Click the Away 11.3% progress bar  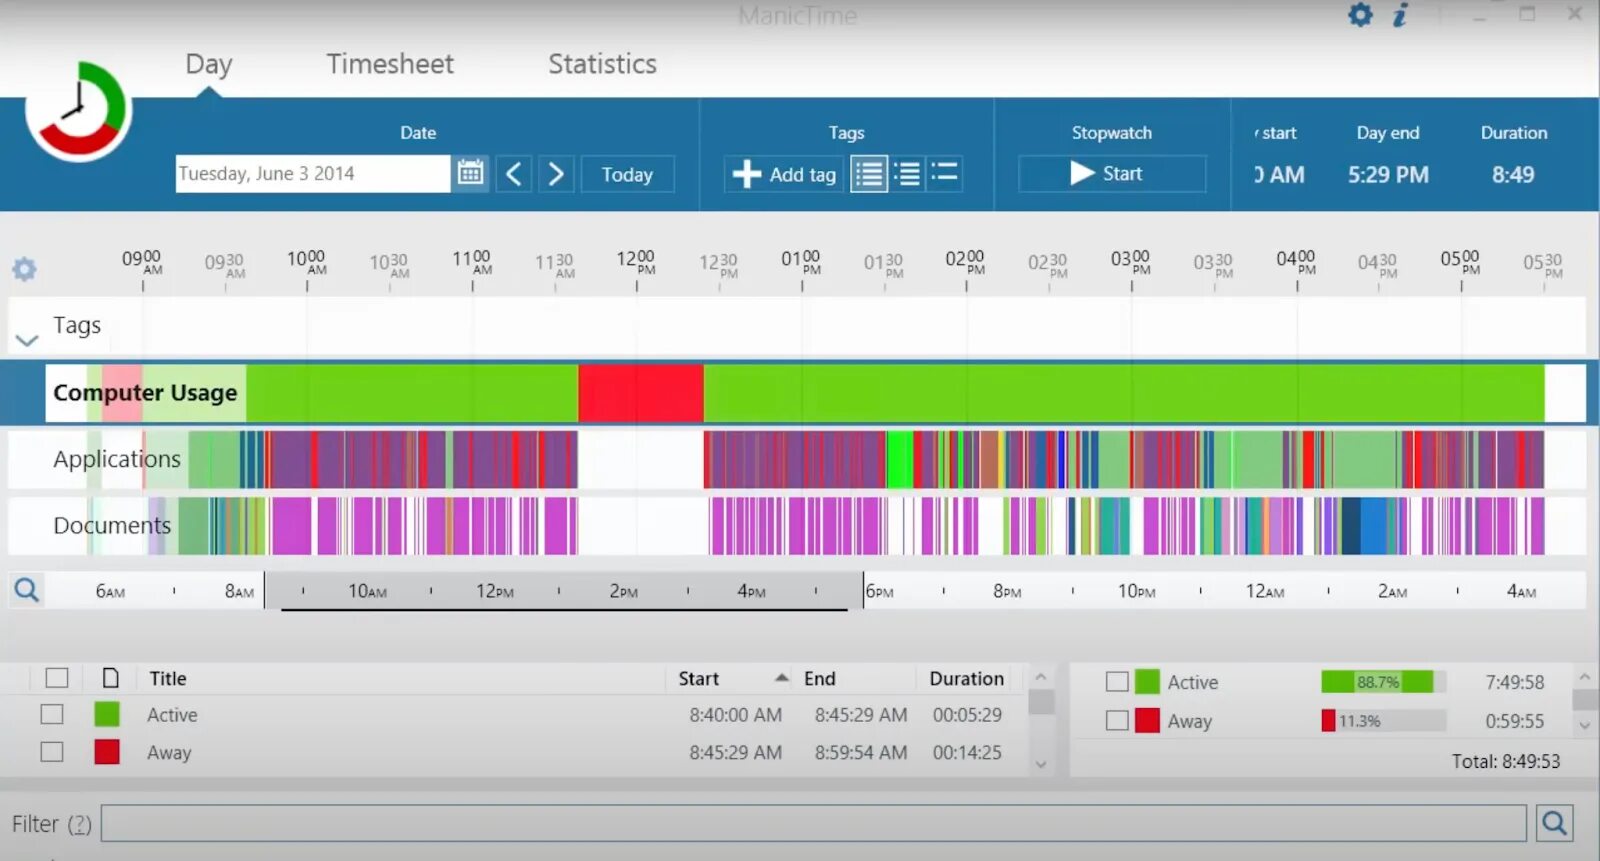(1384, 720)
